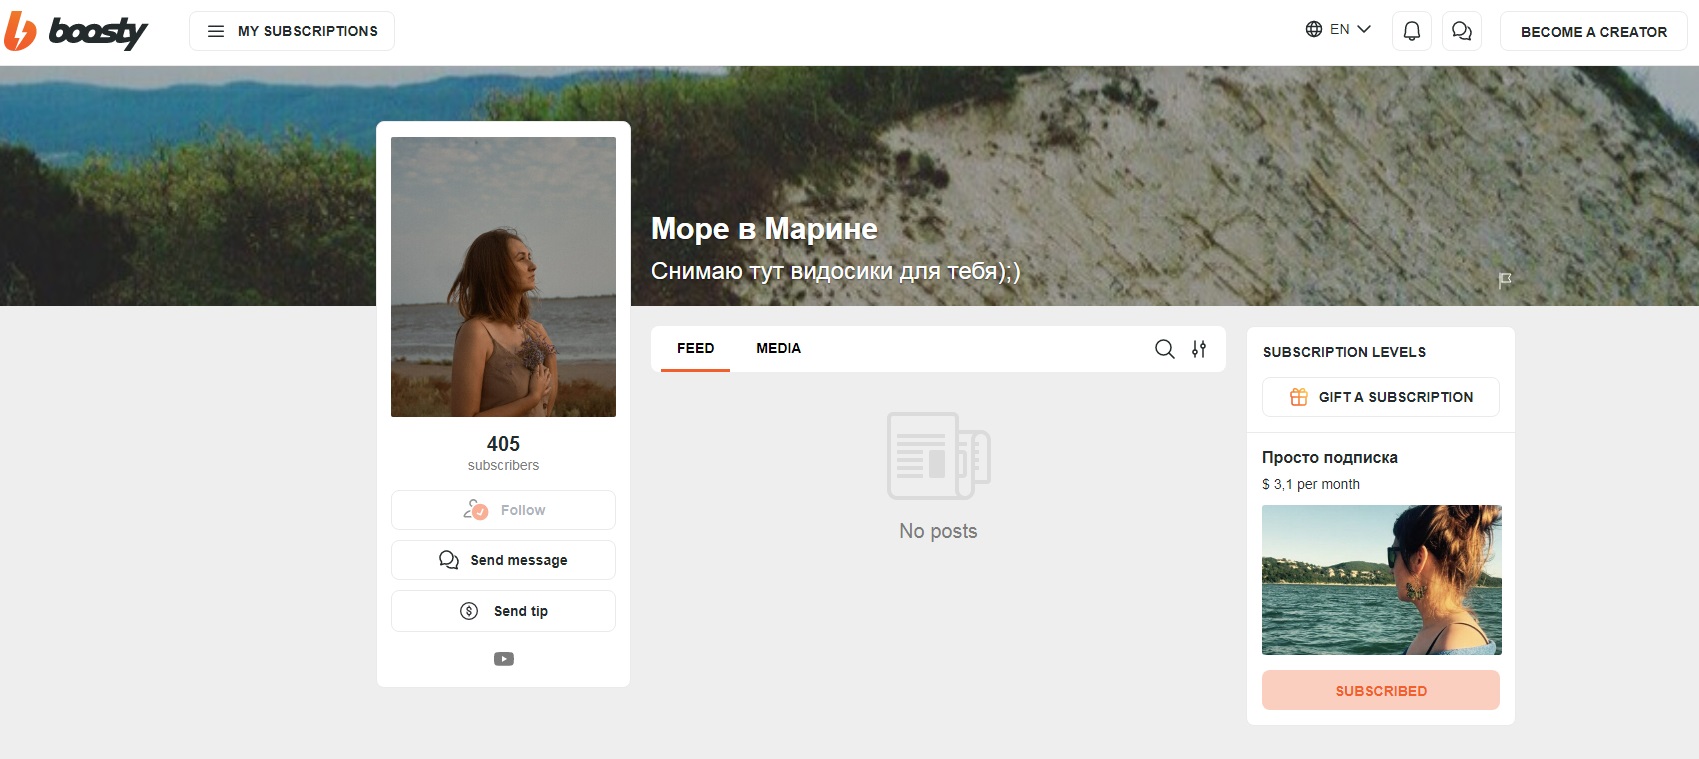Open the Просто подписка level image
Viewport: 1699px width, 759px height.
(1382, 580)
